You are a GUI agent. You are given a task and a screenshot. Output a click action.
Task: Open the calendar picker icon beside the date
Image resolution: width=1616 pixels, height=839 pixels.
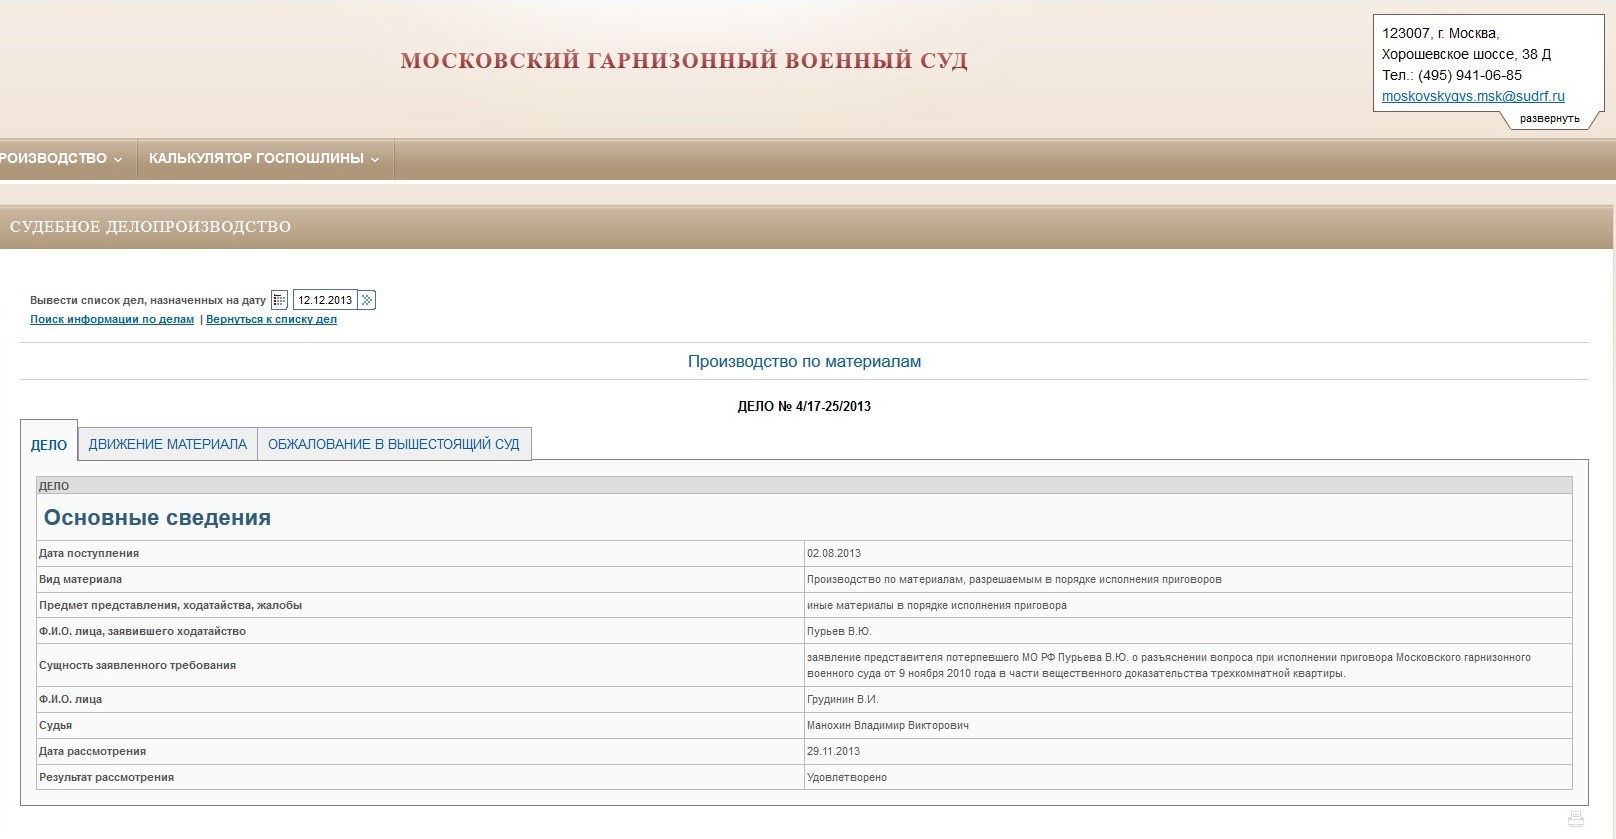(279, 300)
